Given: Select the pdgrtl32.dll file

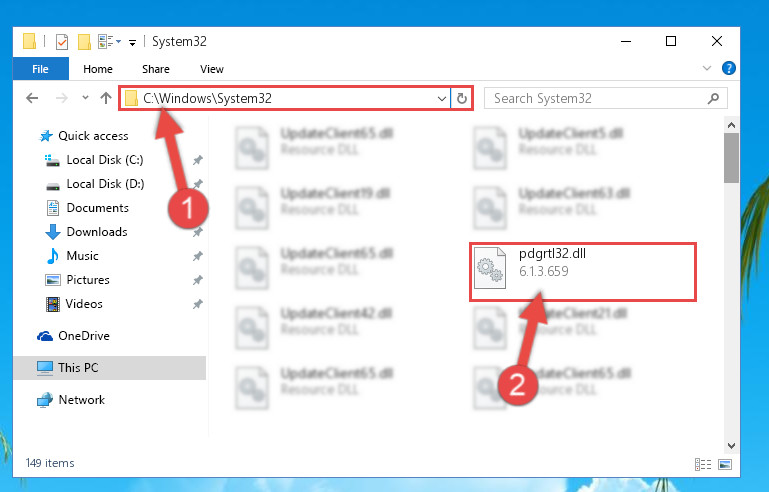Looking at the screenshot, I should pyautogui.click(x=583, y=271).
